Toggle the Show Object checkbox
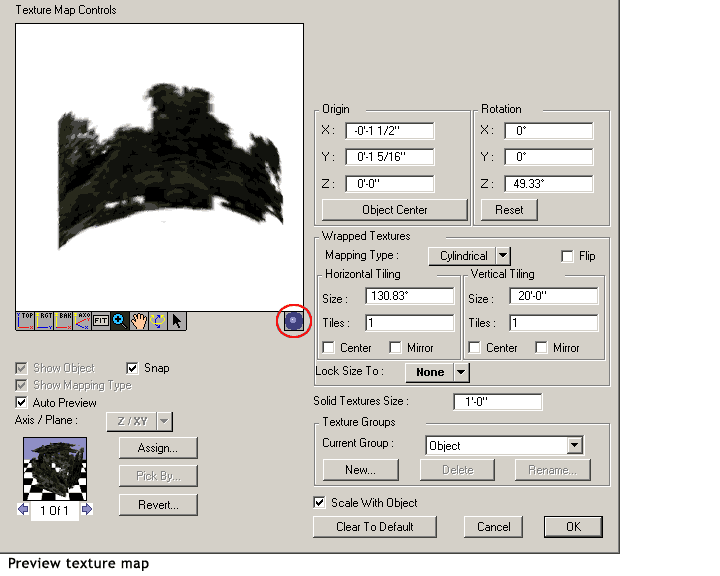This screenshot has height=576, width=720. click(x=21, y=368)
